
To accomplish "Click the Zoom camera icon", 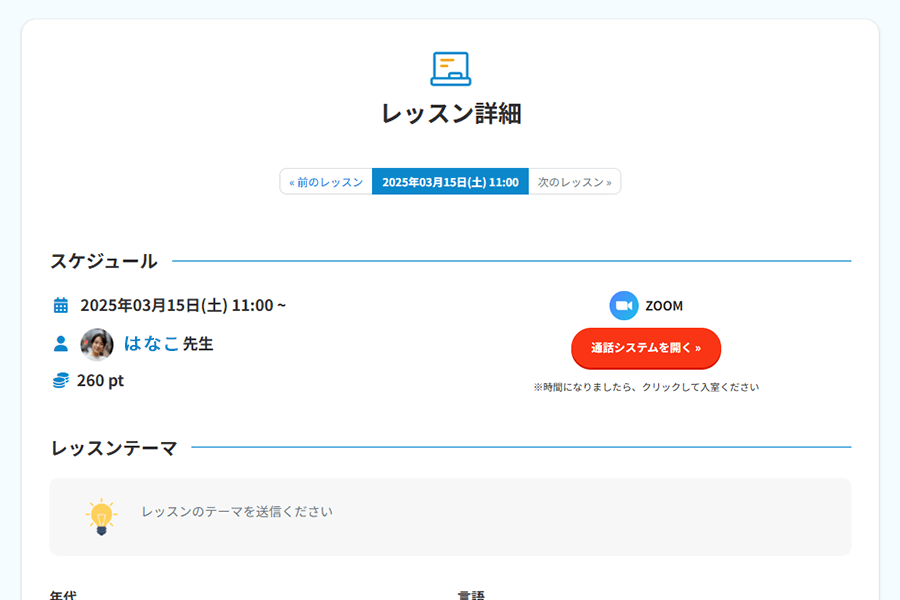I will (x=623, y=305).
